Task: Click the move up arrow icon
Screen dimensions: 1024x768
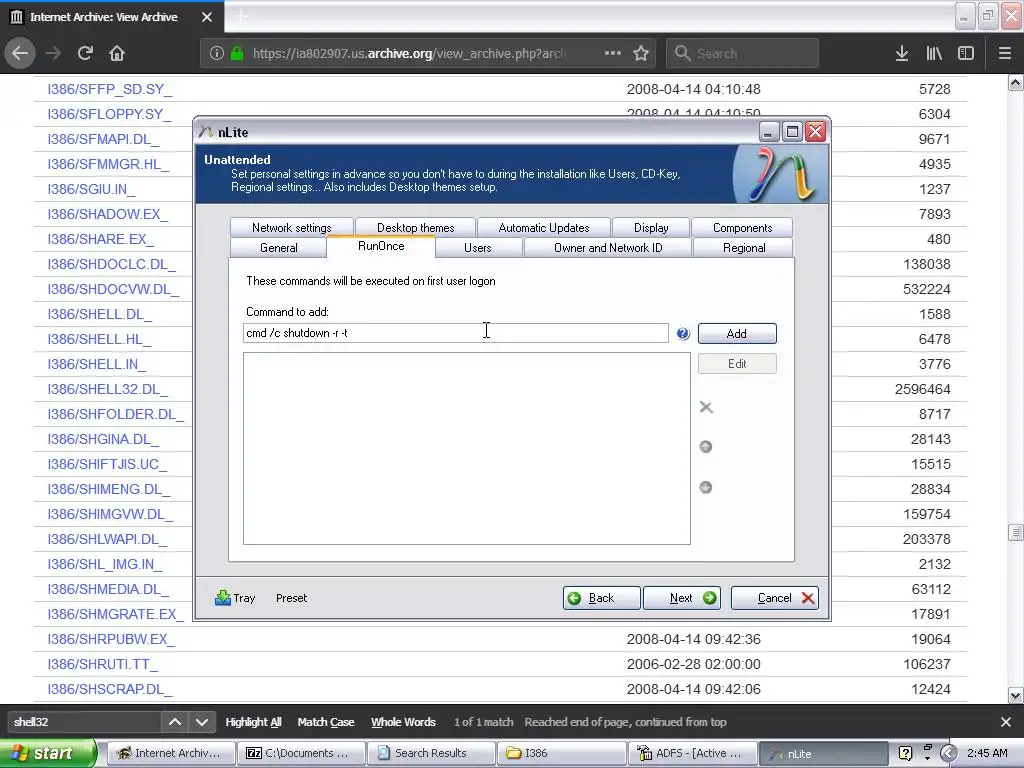Action: (706, 447)
